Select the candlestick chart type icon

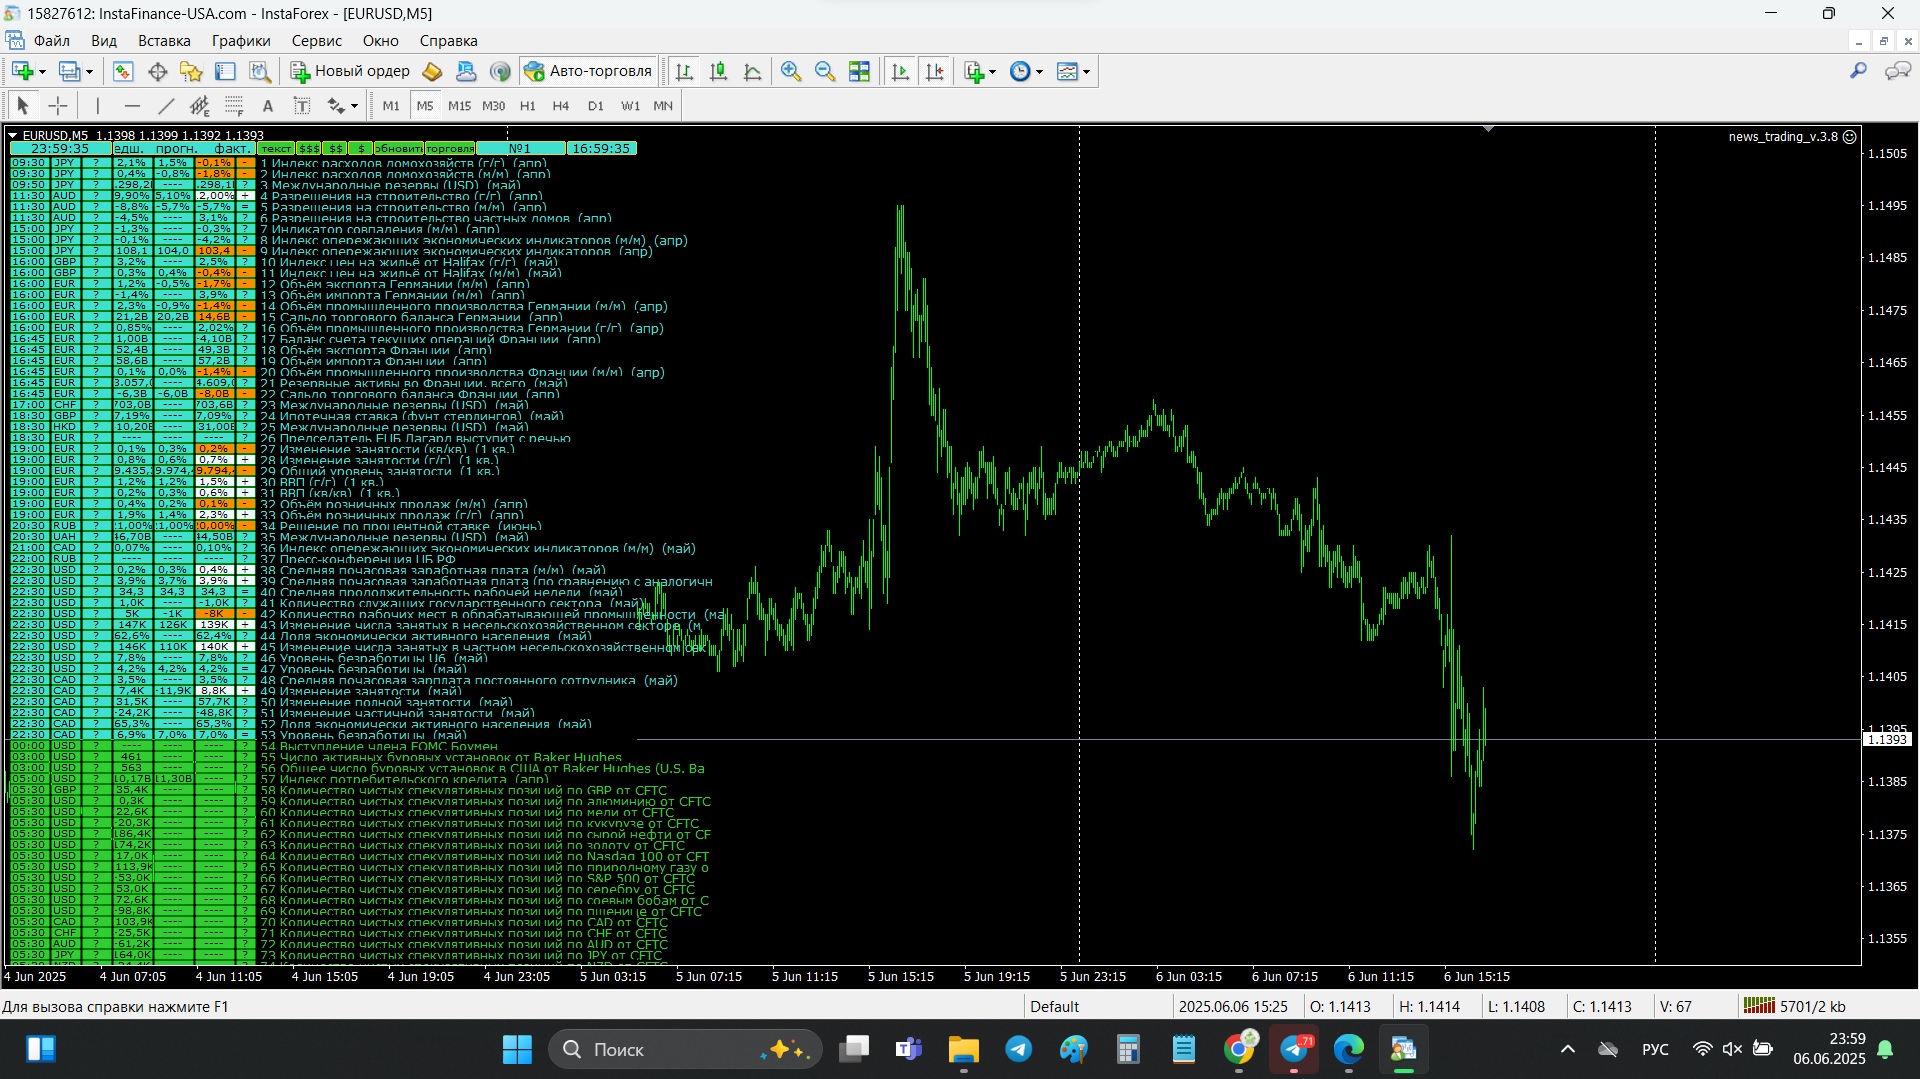point(718,71)
